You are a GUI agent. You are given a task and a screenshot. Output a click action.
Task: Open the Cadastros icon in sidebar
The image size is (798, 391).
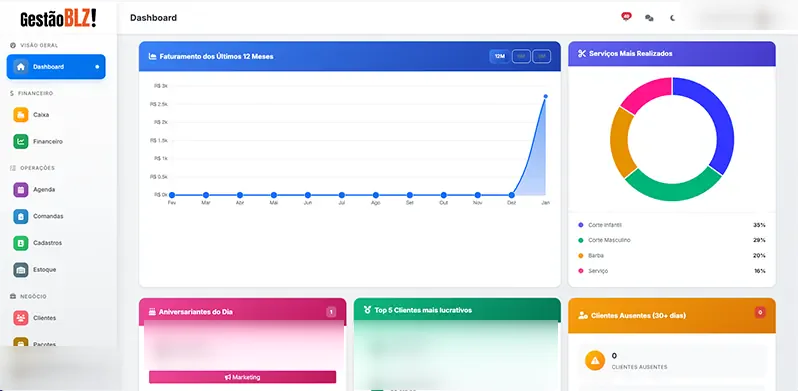21,243
